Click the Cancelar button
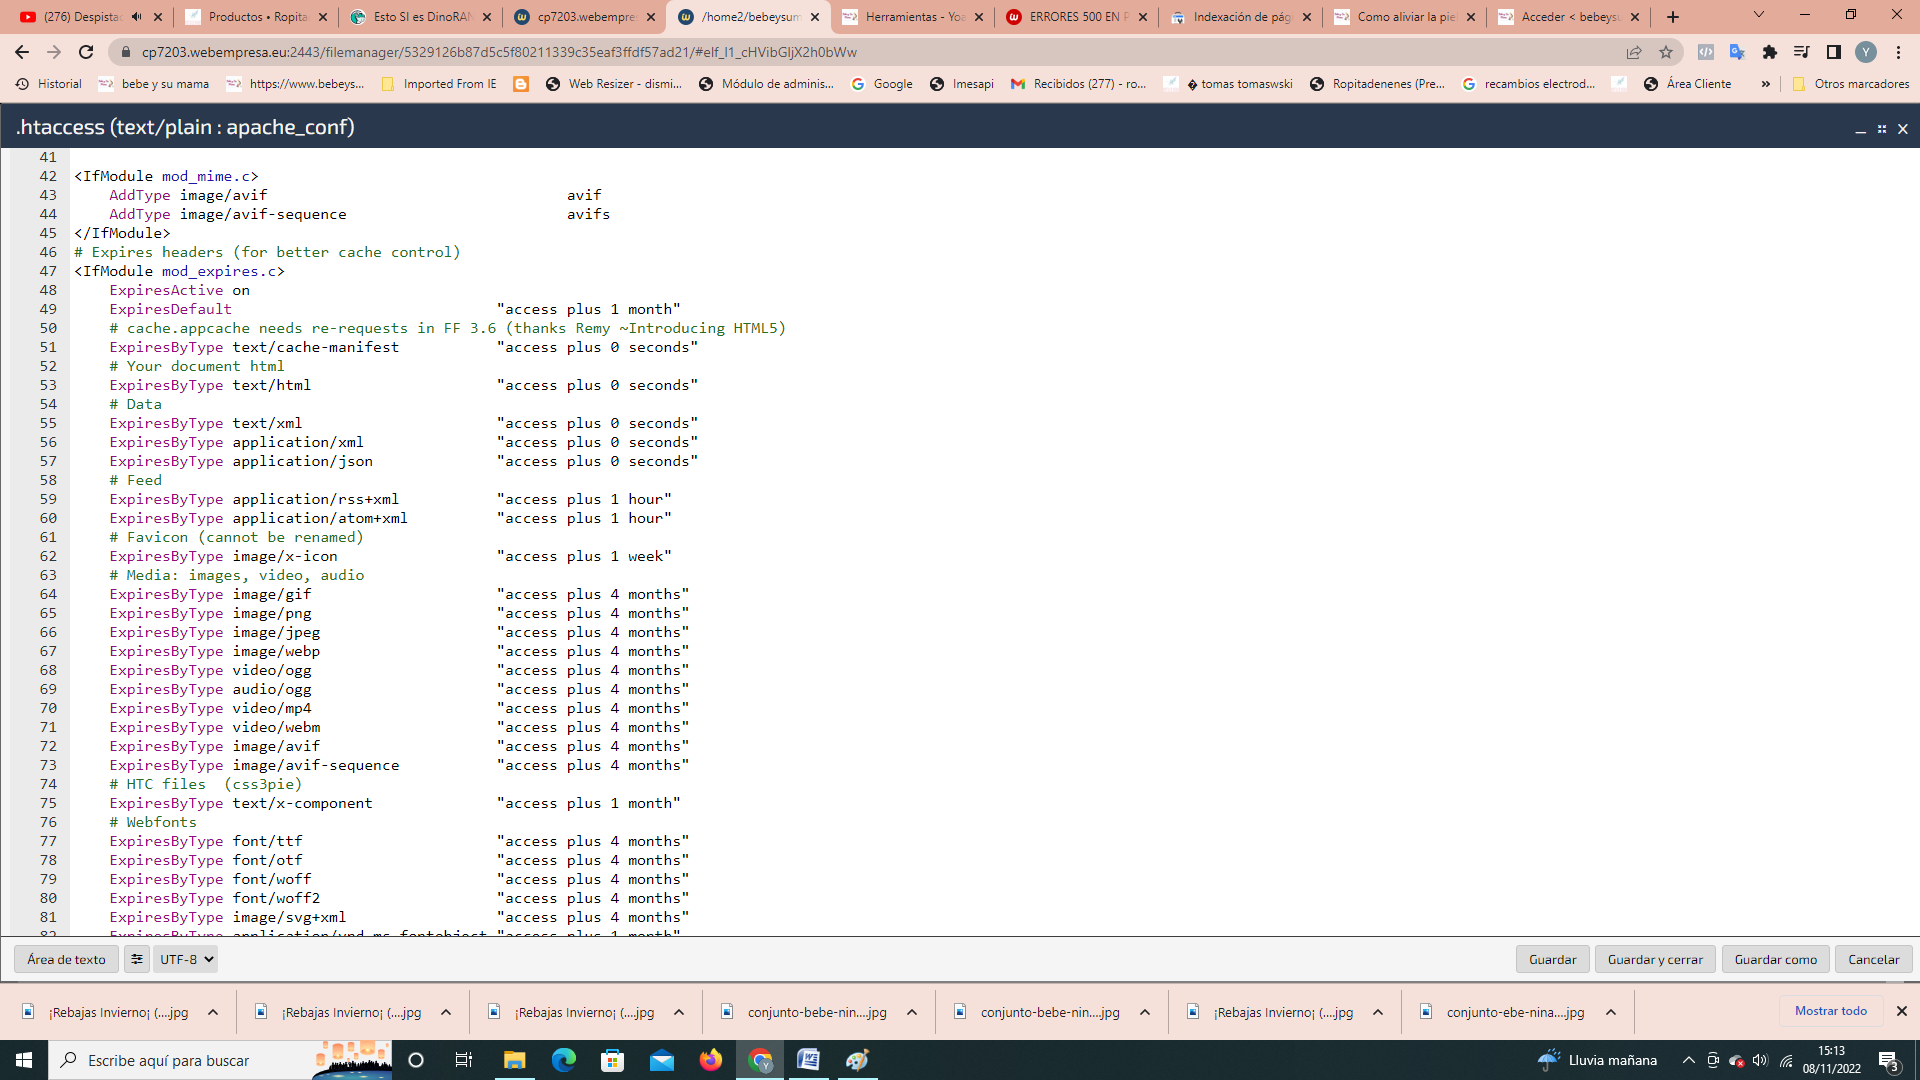Image resolution: width=1920 pixels, height=1080 pixels. pyautogui.click(x=1874, y=959)
